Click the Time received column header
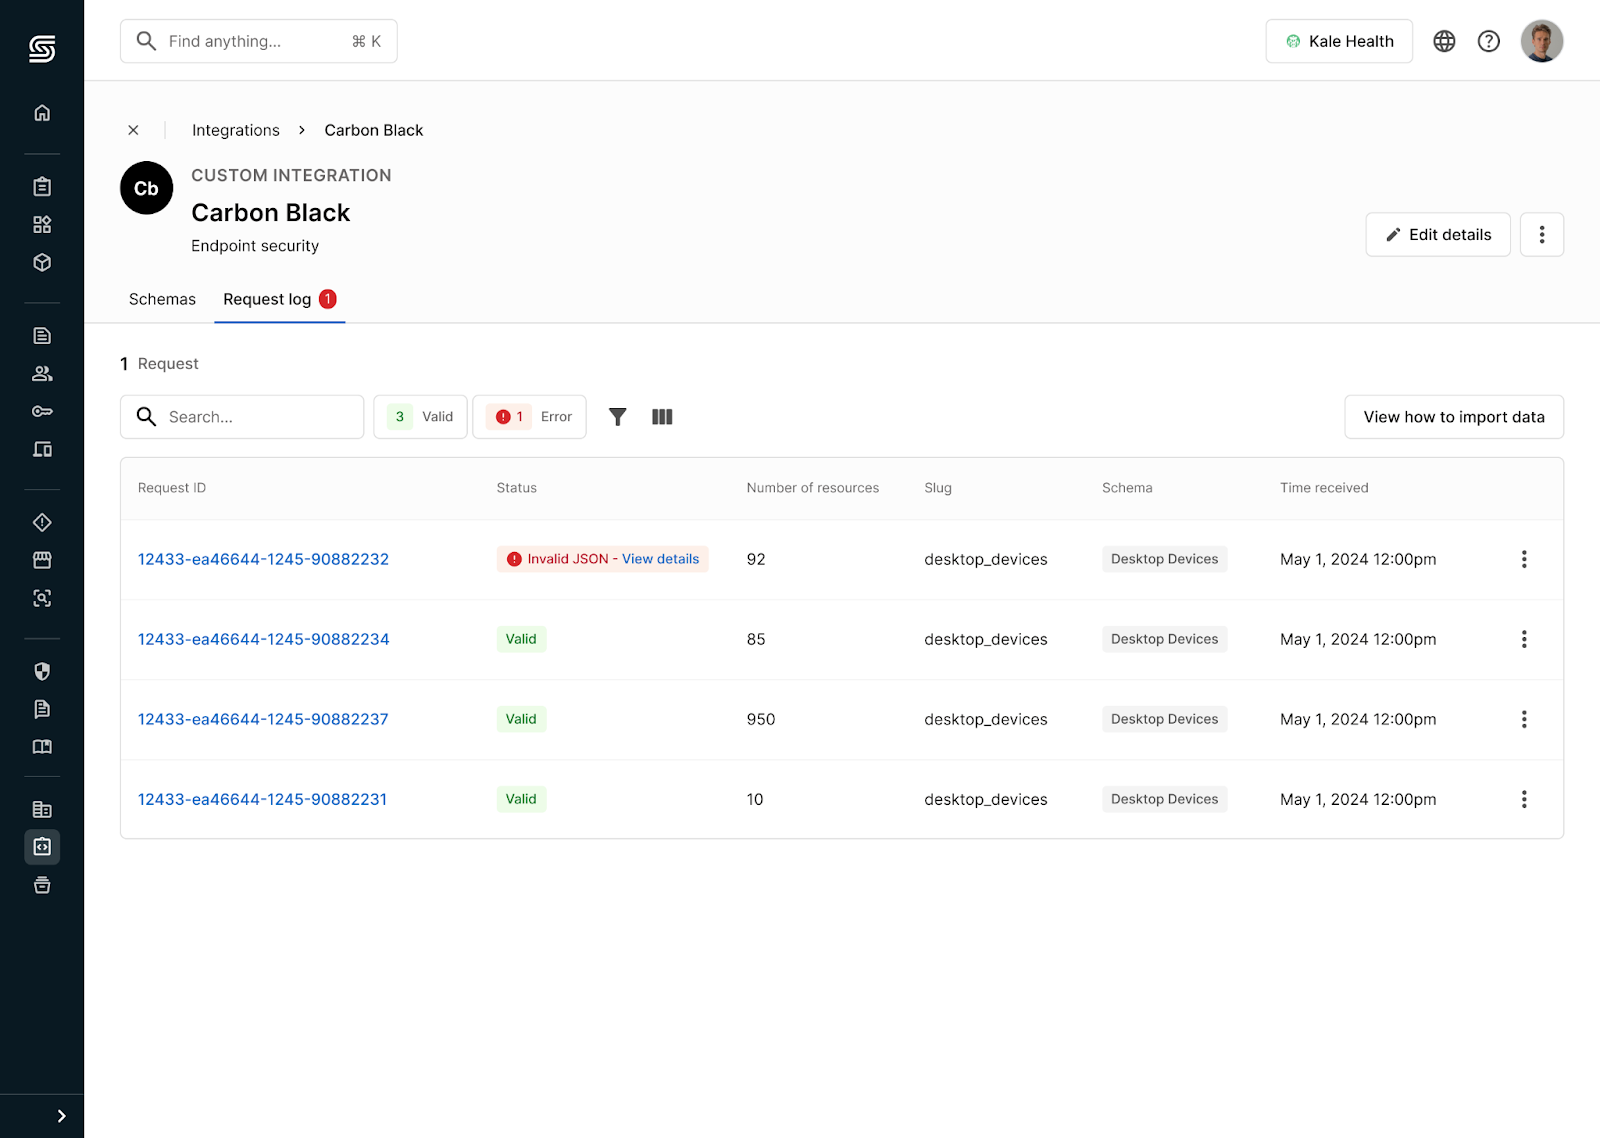1600x1138 pixels. pos(1324,488)
